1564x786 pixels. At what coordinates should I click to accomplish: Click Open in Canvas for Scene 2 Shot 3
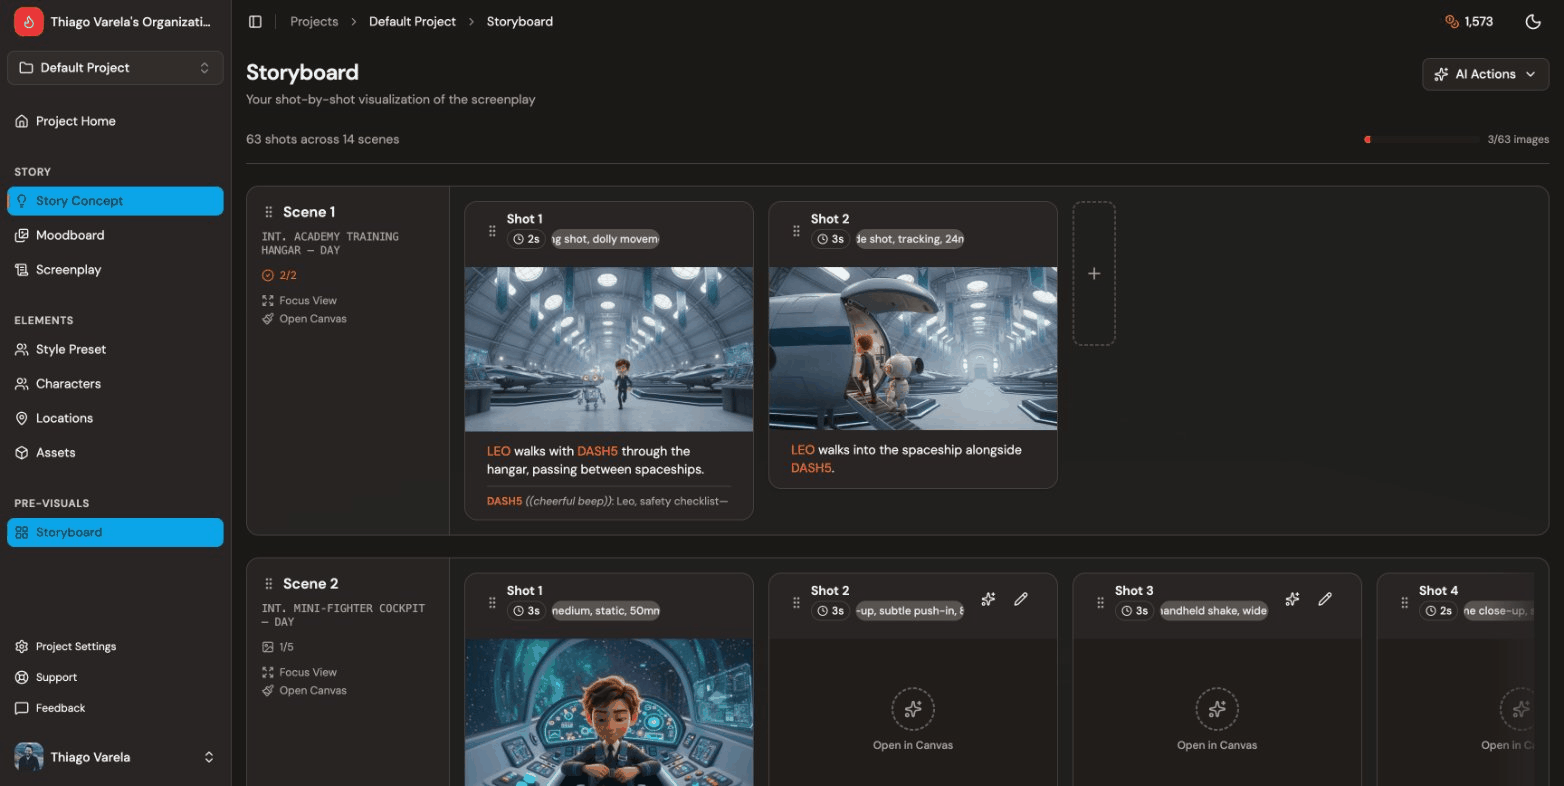click(x=1216, y=720)
